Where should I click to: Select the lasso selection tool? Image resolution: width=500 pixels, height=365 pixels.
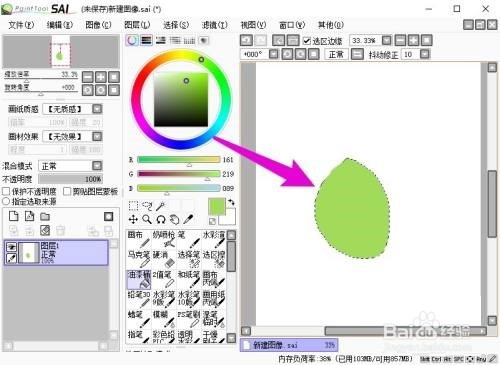click(147, 206)
